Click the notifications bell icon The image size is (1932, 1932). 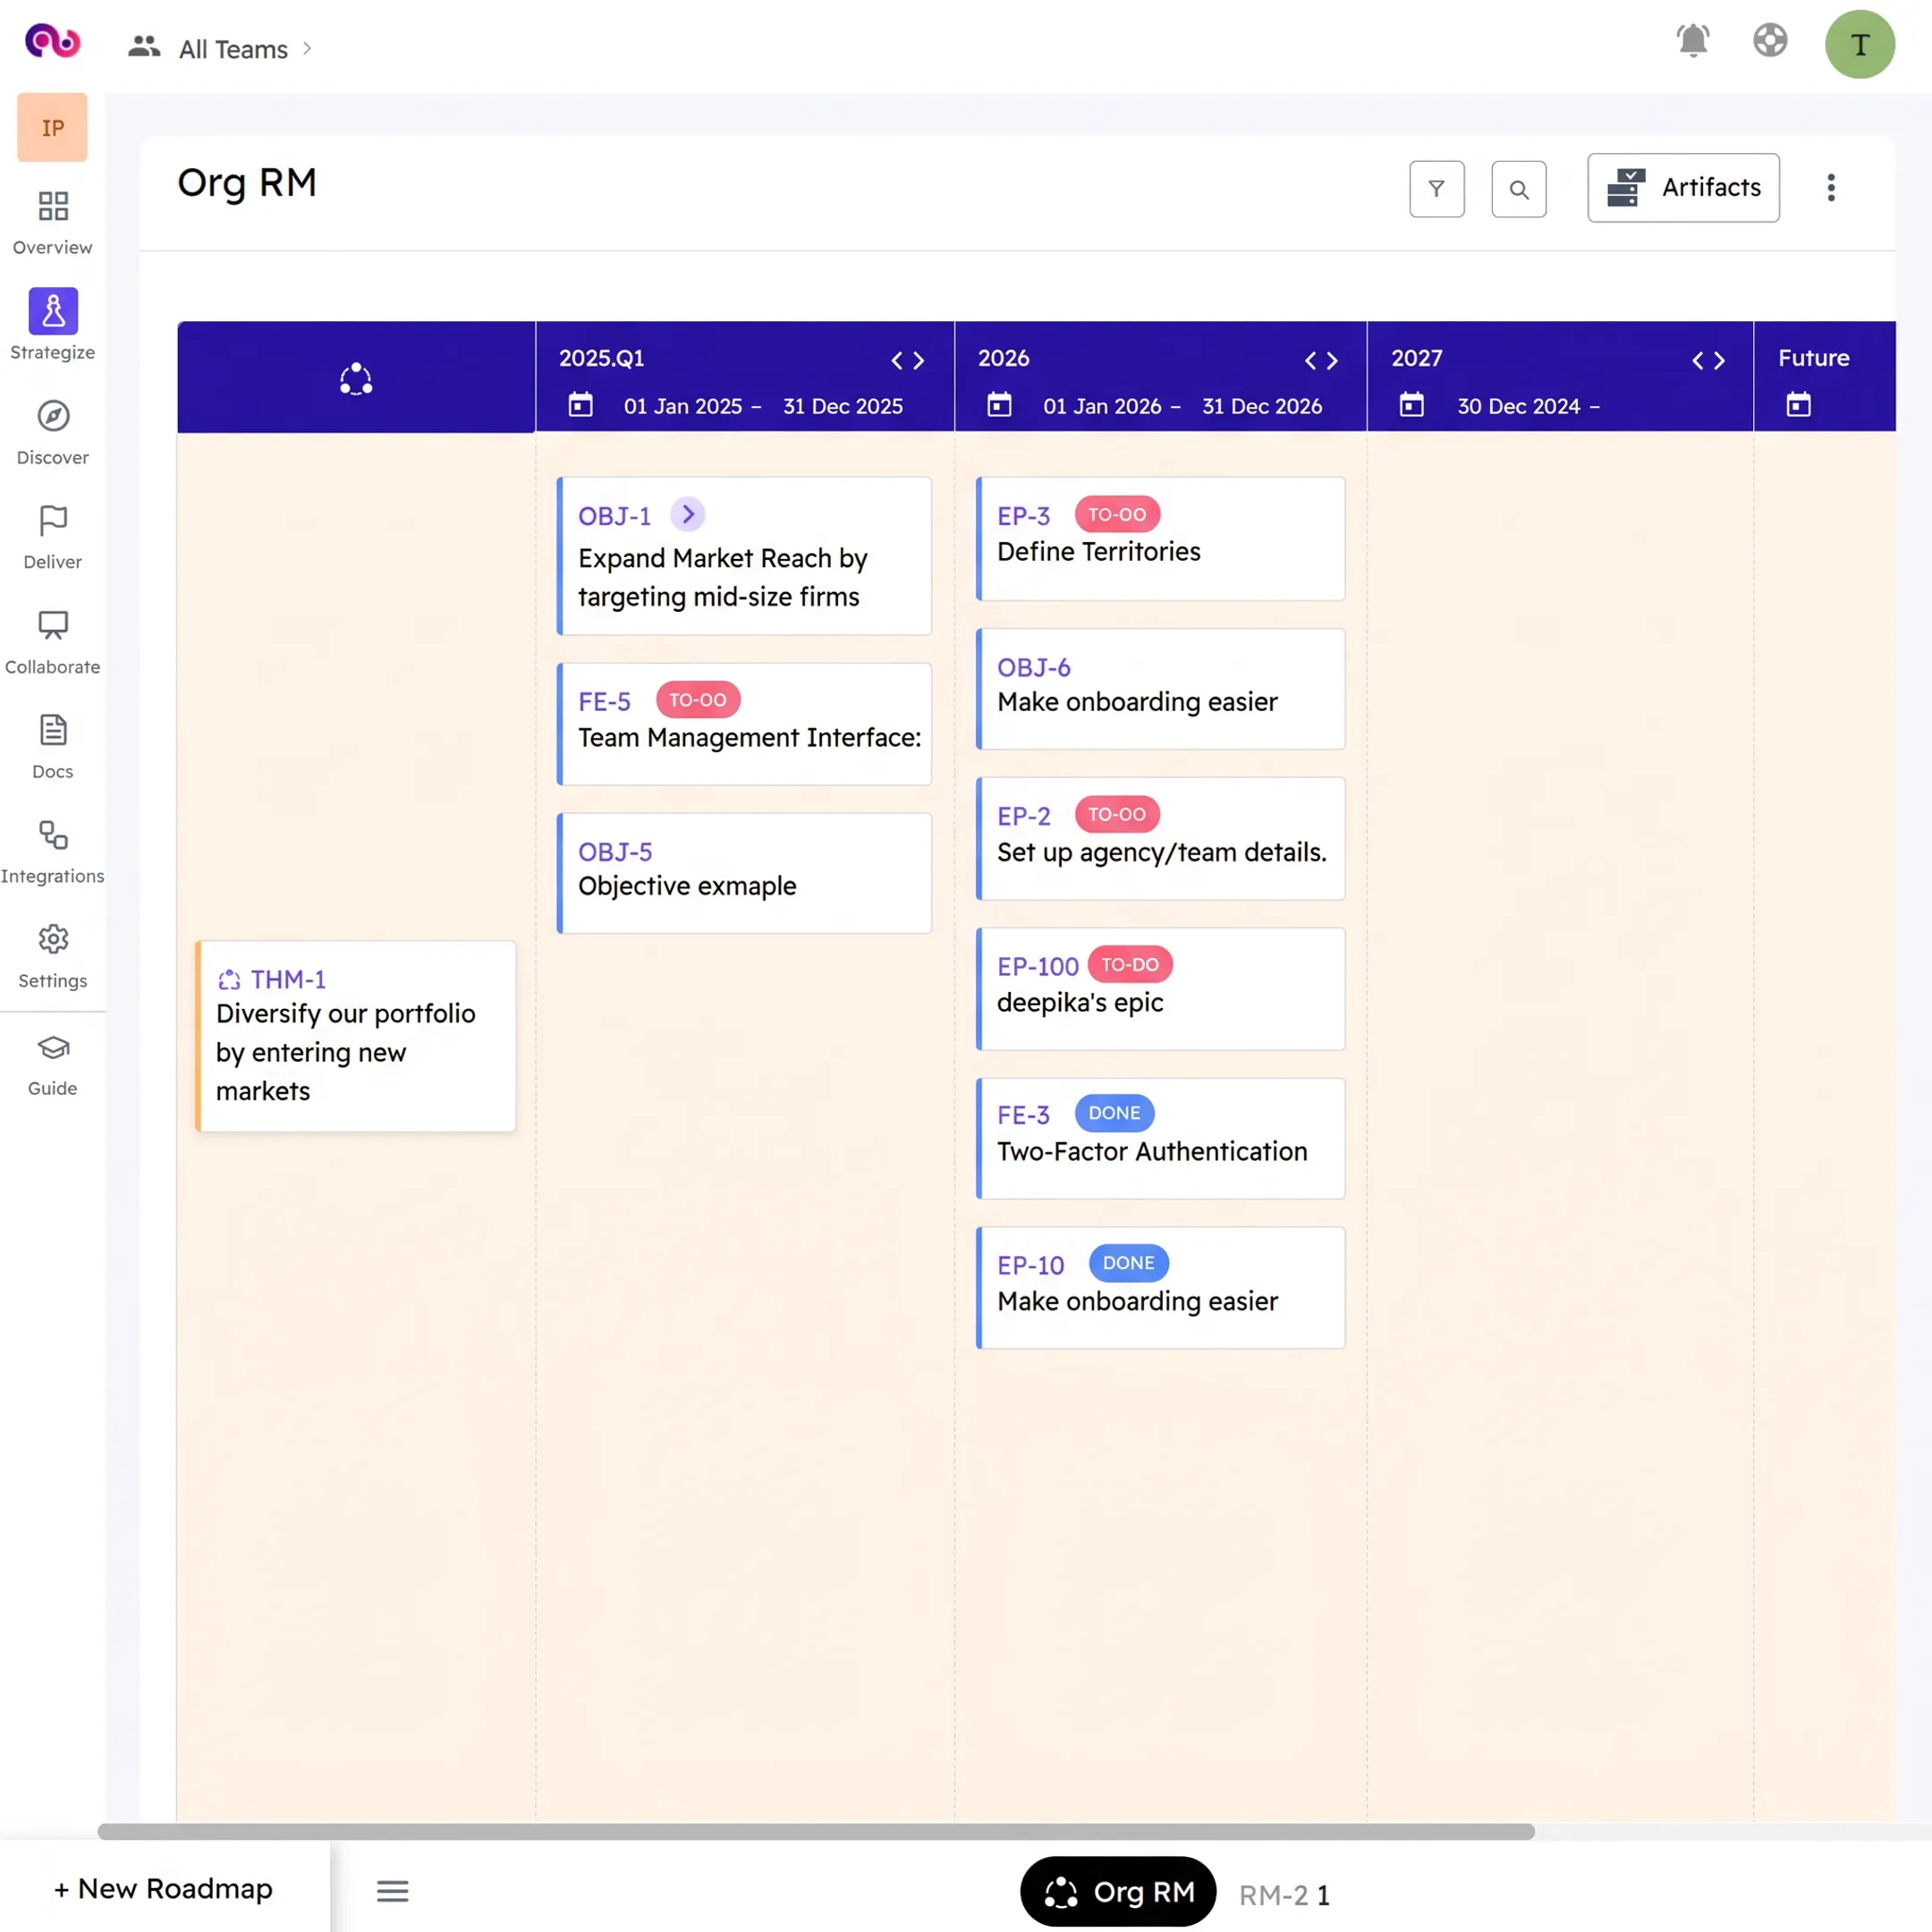tap(1693, 41)
